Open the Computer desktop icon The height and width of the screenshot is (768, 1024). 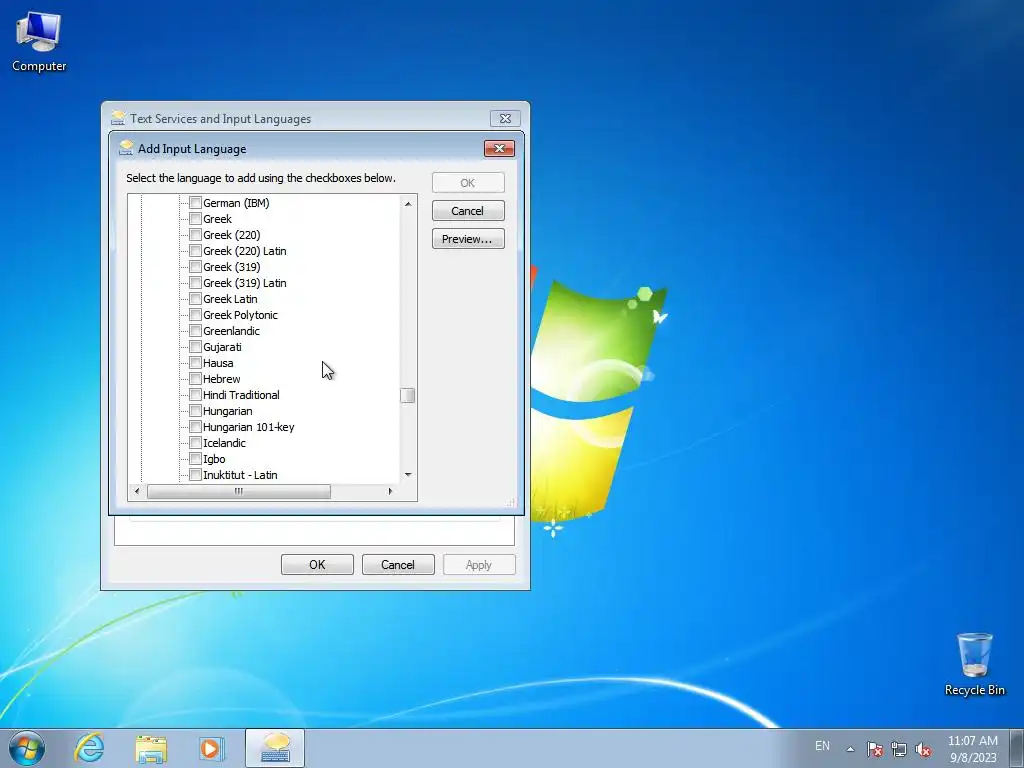(x=39, y=42)
